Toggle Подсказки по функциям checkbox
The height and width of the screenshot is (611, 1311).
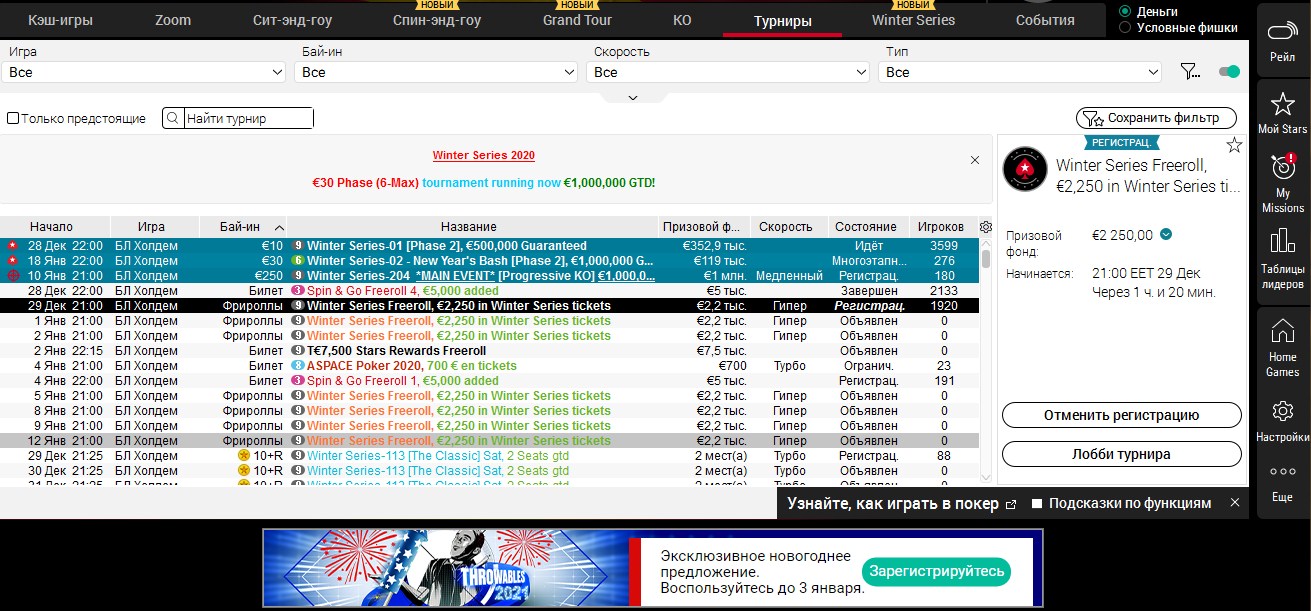click(1037, 503)
